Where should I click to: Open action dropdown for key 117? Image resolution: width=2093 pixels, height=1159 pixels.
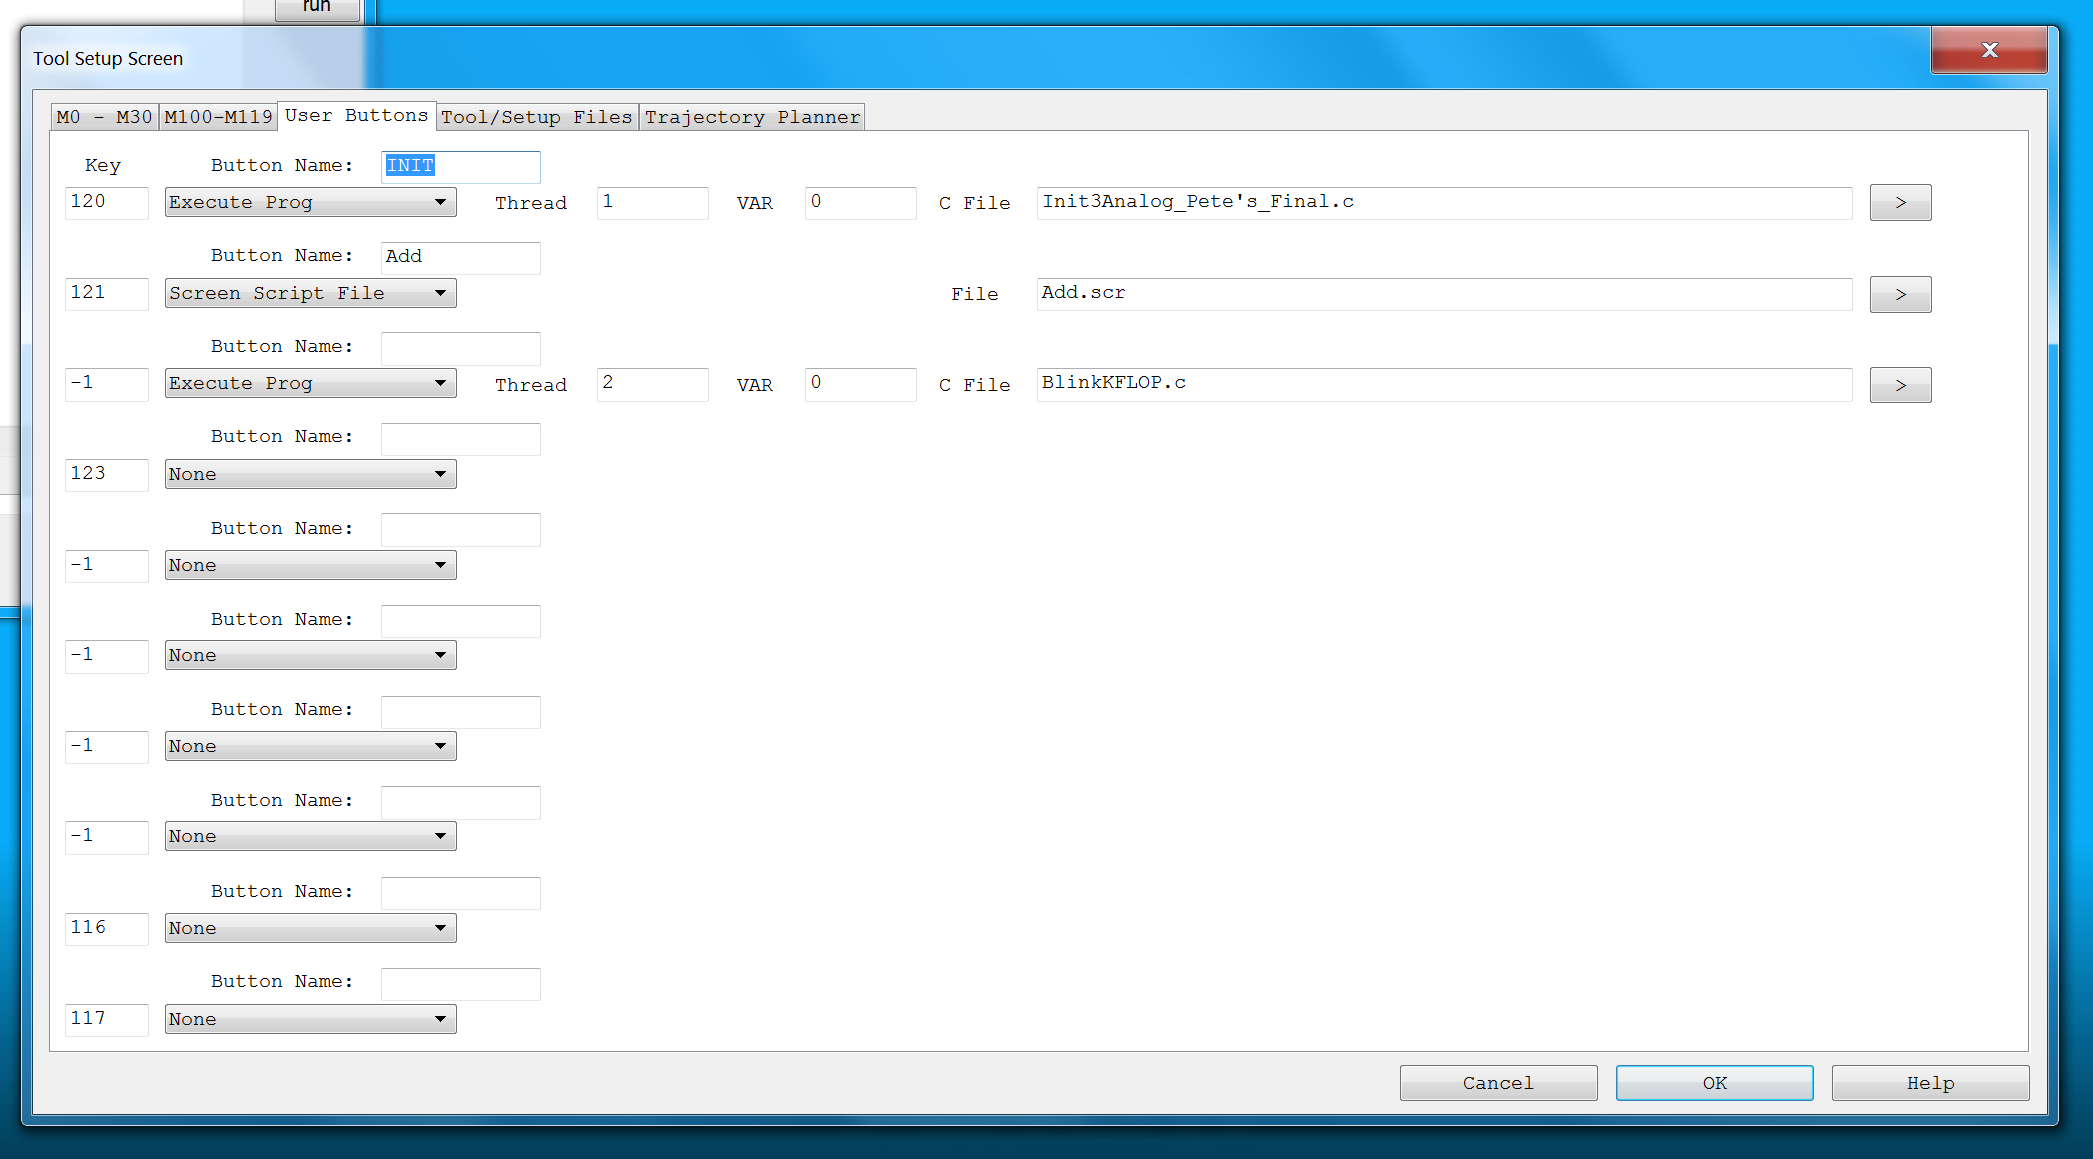310,1019
